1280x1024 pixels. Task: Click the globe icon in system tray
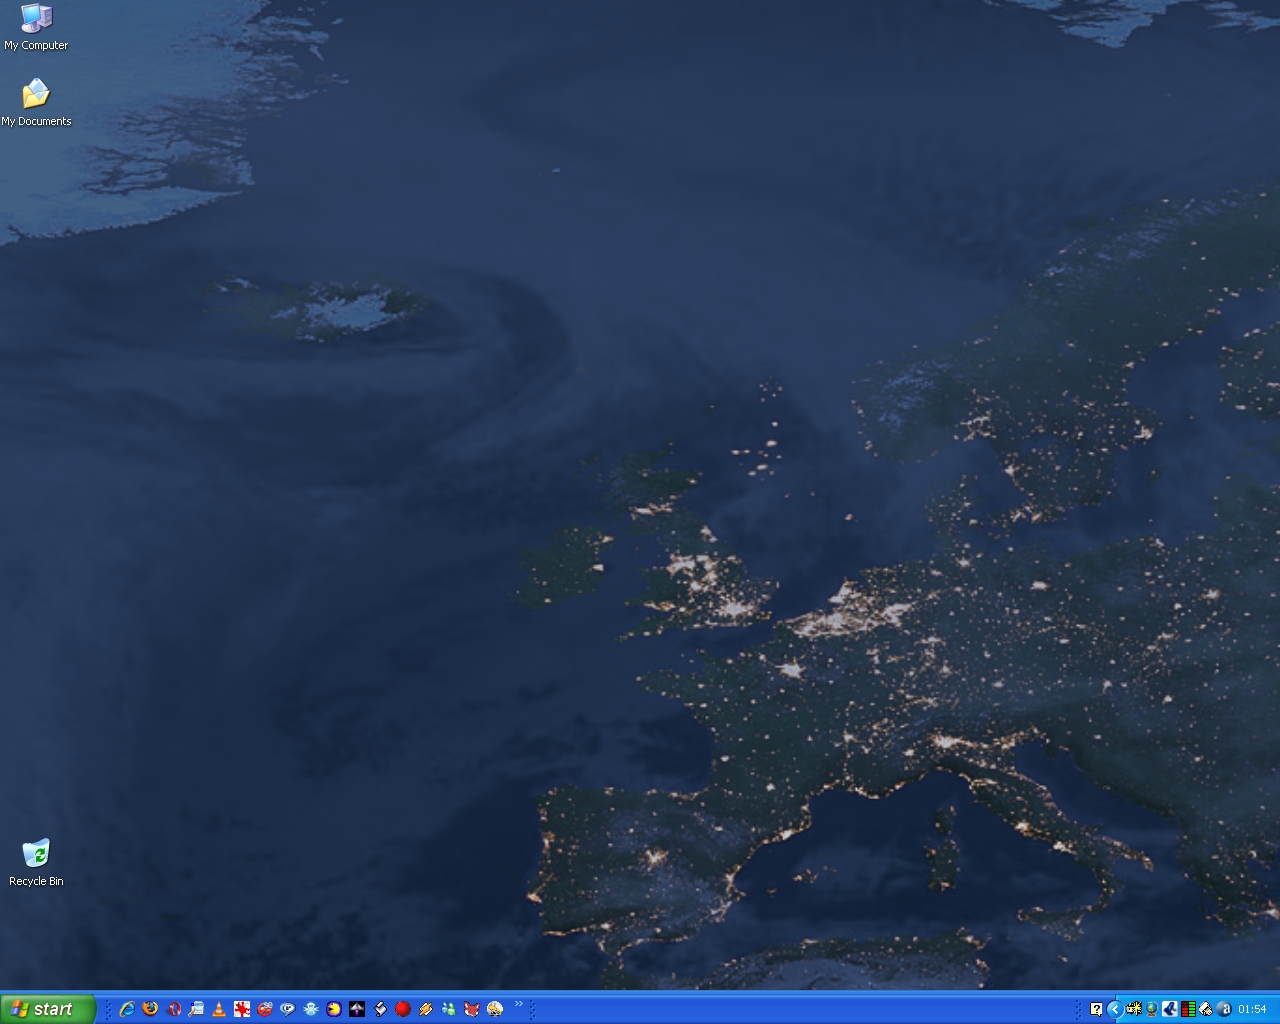pos(1151,1009)
